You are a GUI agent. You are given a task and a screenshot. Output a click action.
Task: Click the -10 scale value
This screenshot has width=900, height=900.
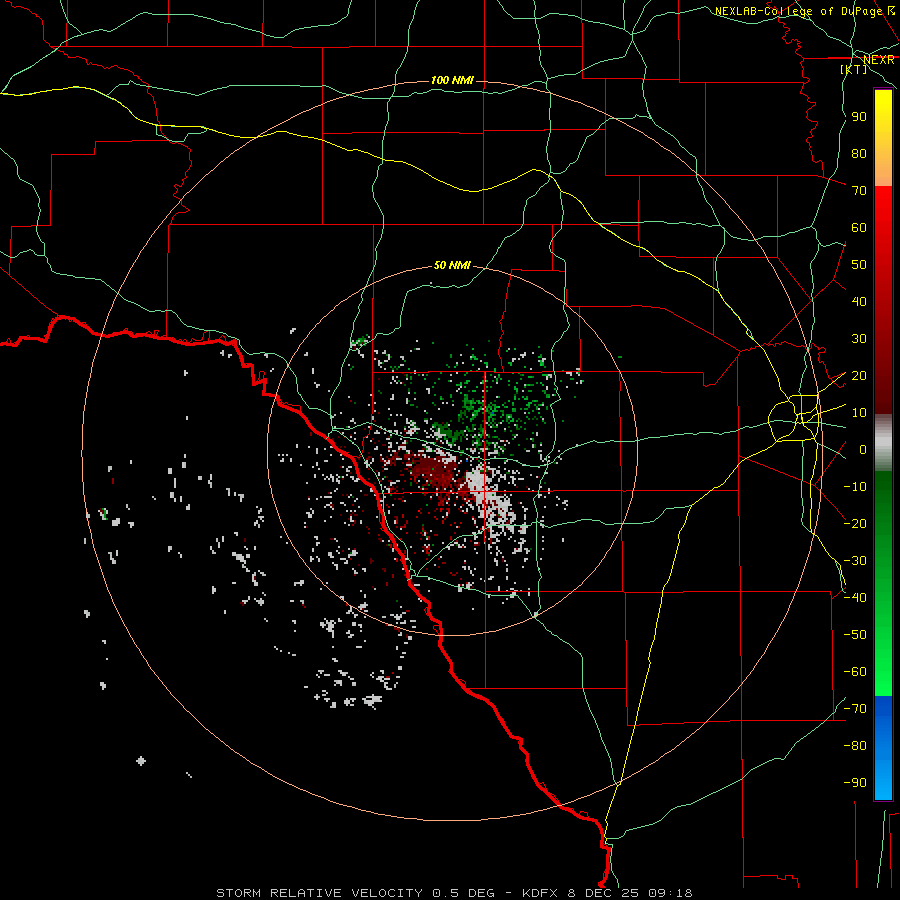point(855,487)
